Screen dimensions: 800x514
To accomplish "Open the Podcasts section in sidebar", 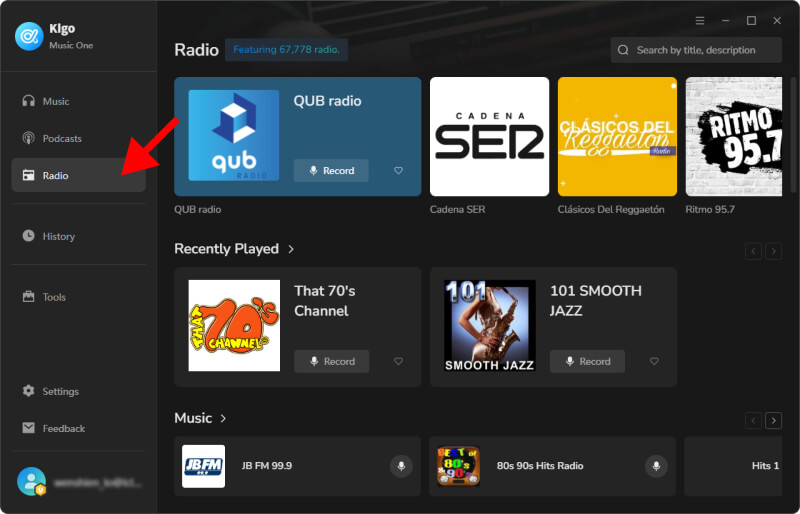I will click(78, 138).
